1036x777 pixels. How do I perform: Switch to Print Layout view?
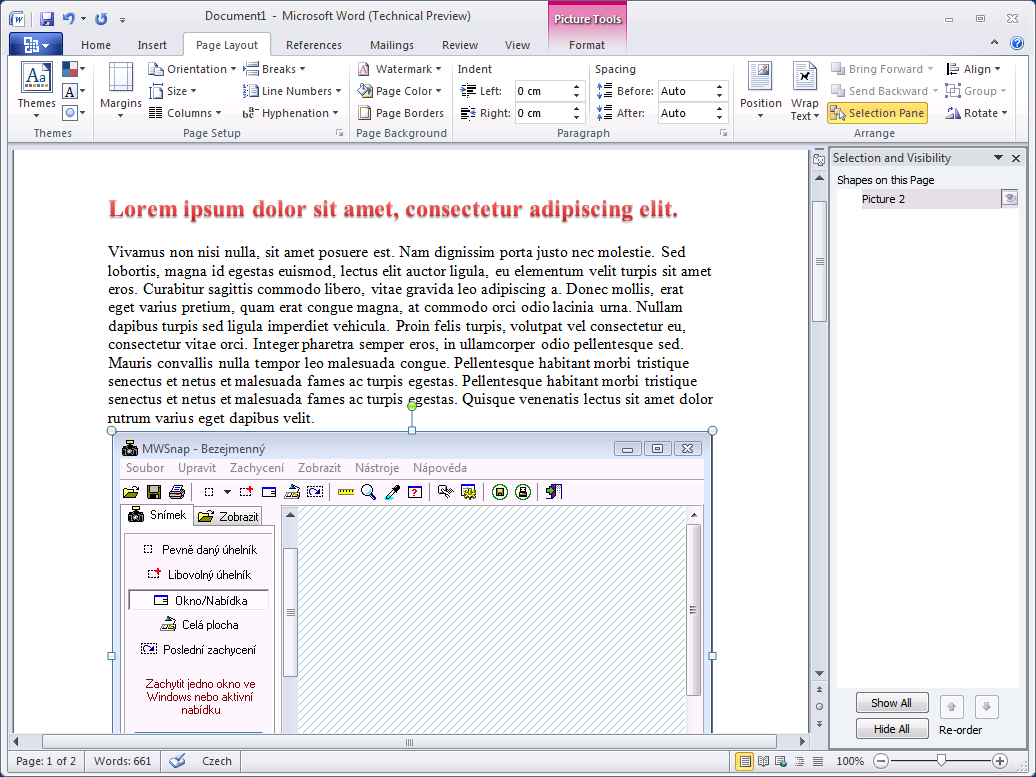[x=745, y=761]
